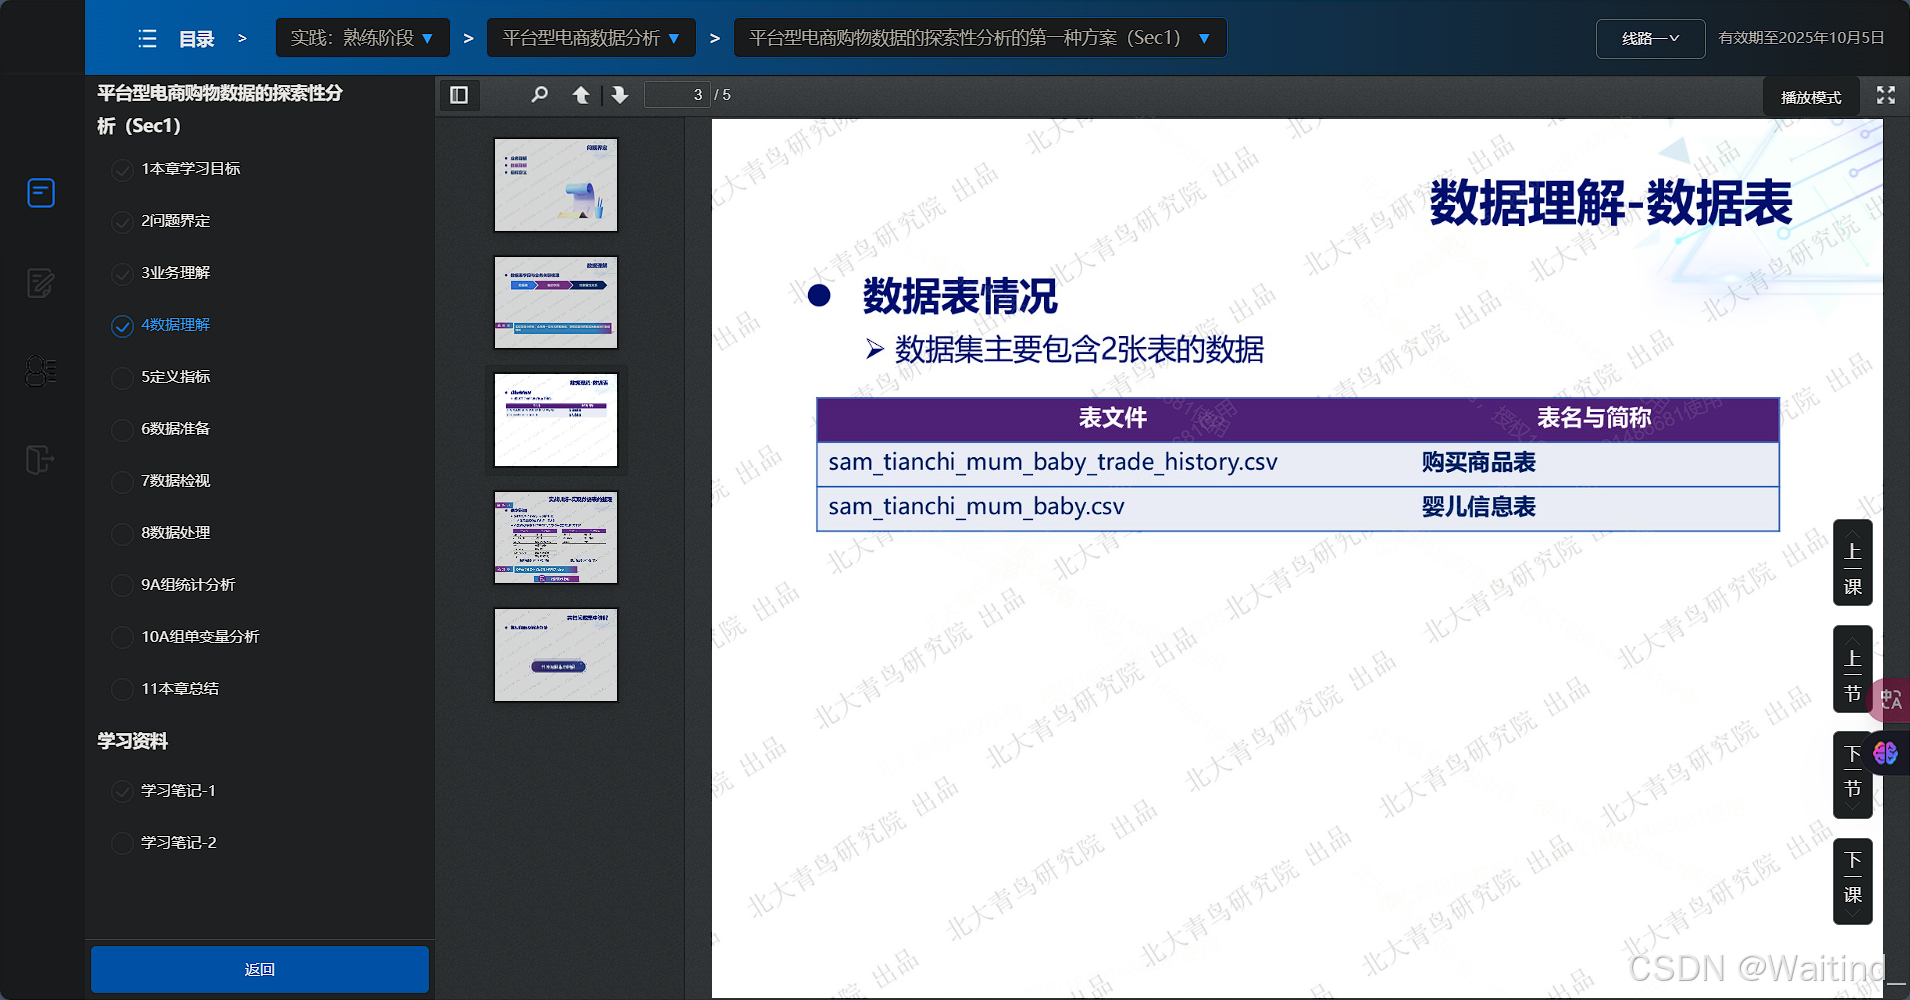
Task: Click the 学习资料 section heading
Action: pyautogui.click(x=132, y=741)
